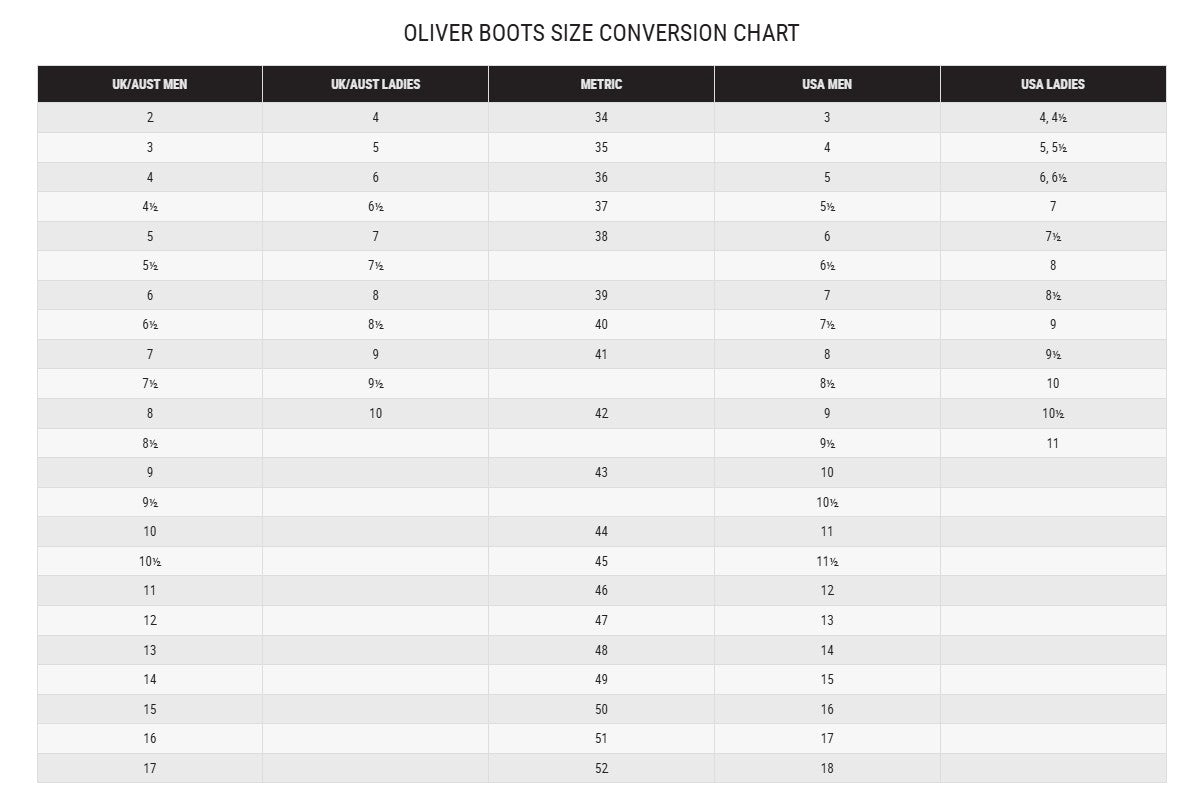Select USA Men size 3 cell
The height and width of the screenshot is (799, 1183).
click(827, 117)
